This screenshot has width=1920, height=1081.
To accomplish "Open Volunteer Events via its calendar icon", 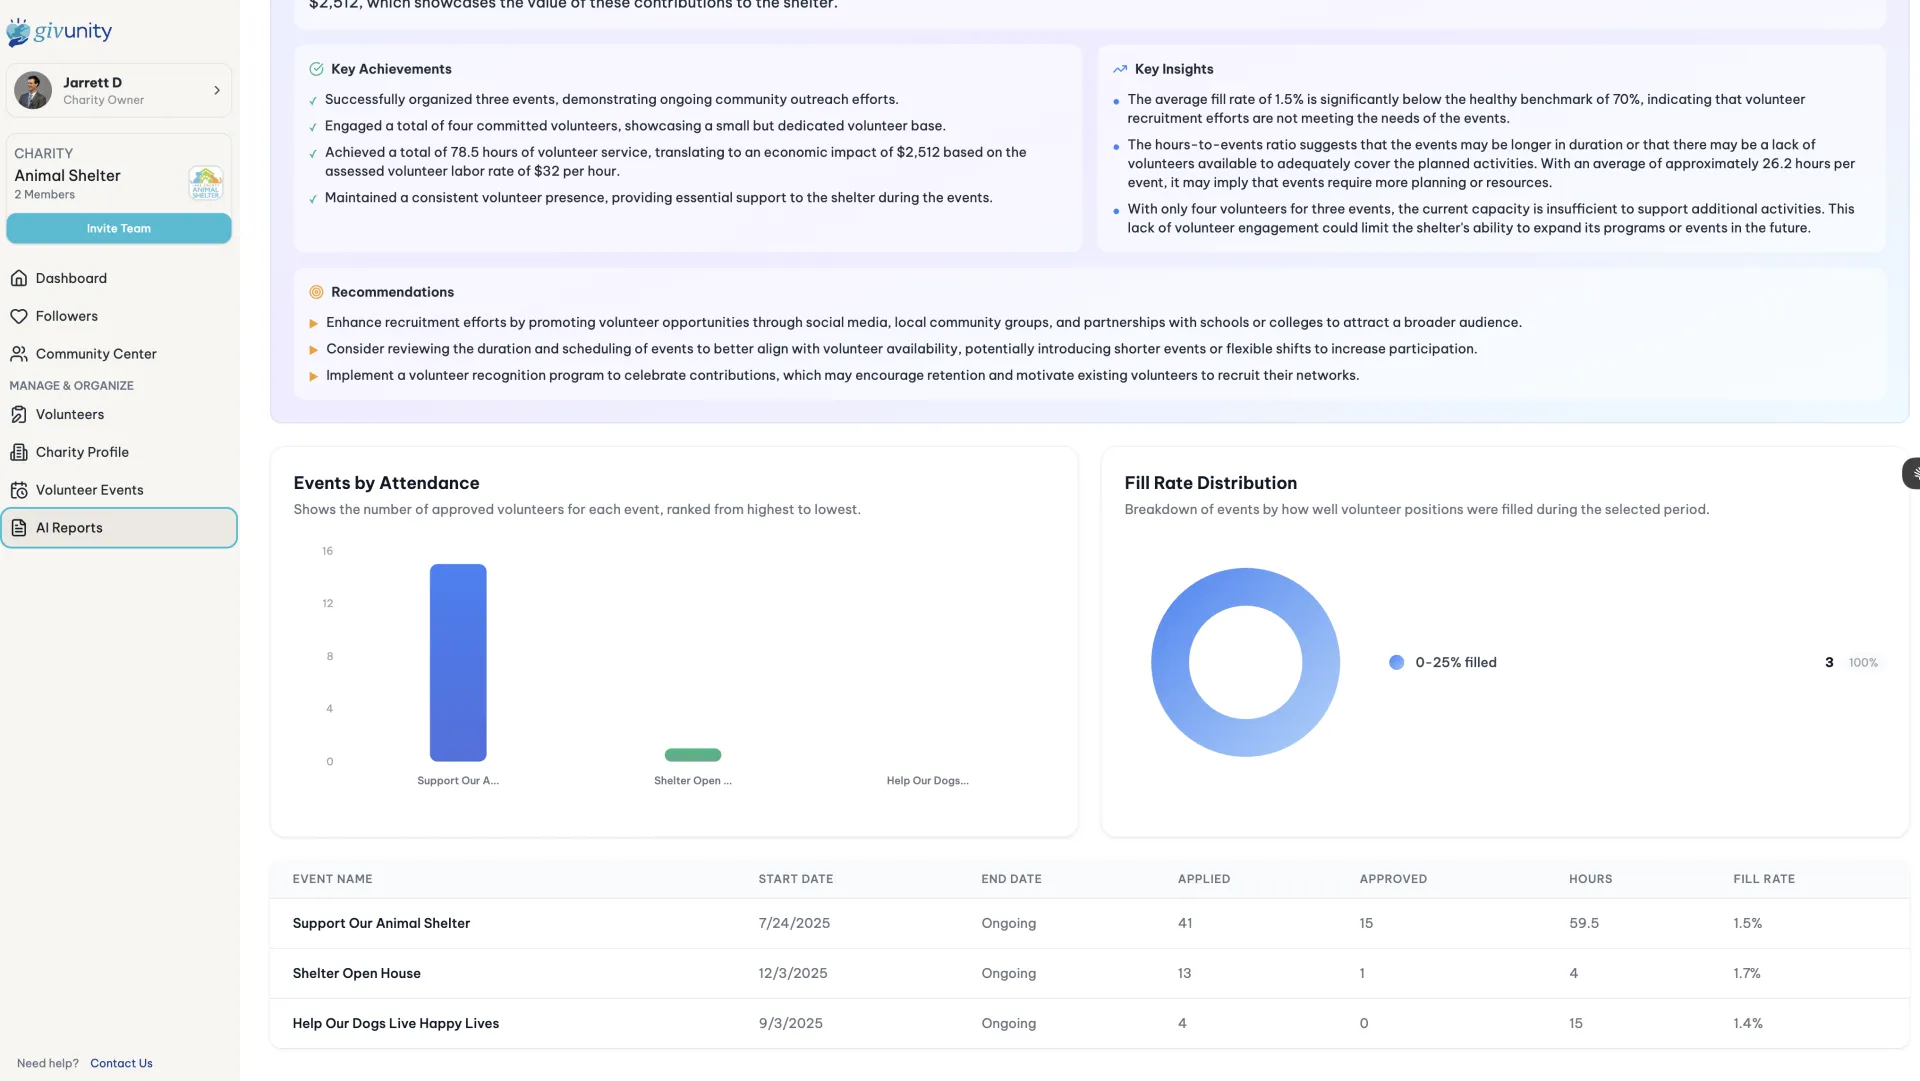I will 20,490.
